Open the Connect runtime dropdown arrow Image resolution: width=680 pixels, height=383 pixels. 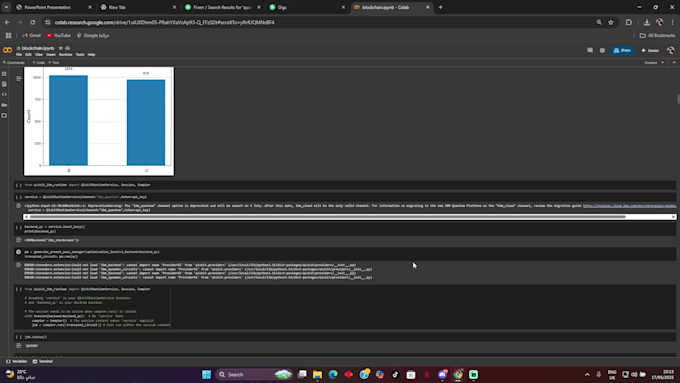(663, 62)
